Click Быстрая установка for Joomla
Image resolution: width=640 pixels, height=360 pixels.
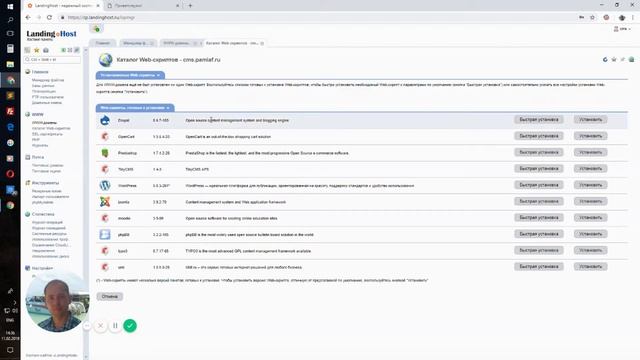539,201
